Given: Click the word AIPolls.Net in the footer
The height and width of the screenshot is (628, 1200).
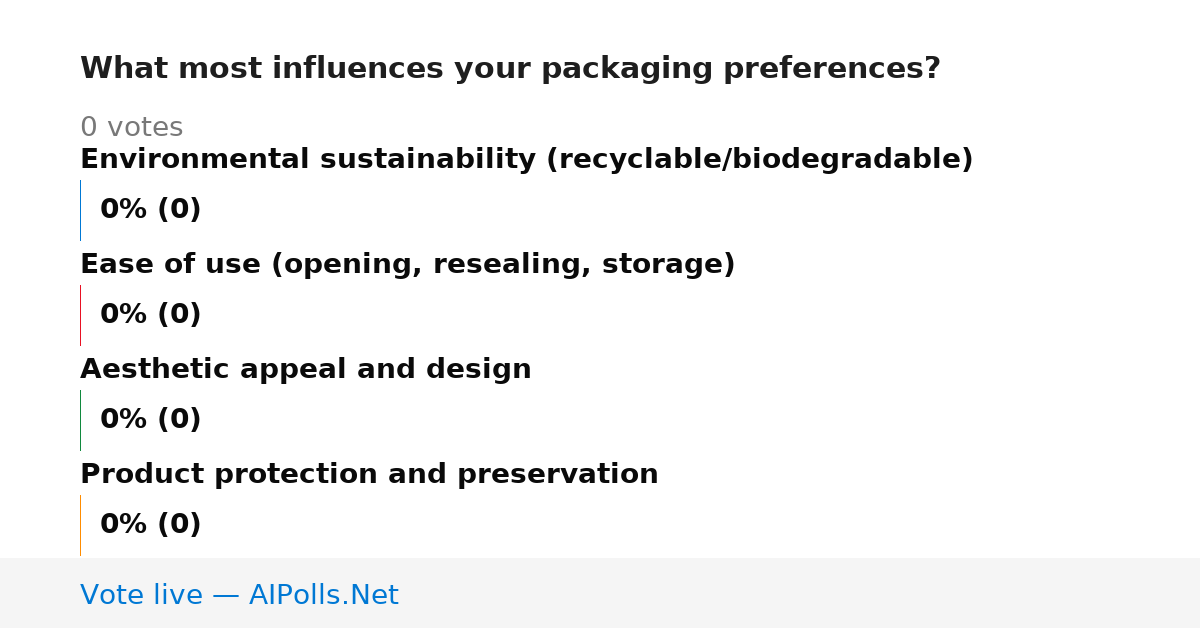Looking at the screenshot, I should [x=323, y=595].
